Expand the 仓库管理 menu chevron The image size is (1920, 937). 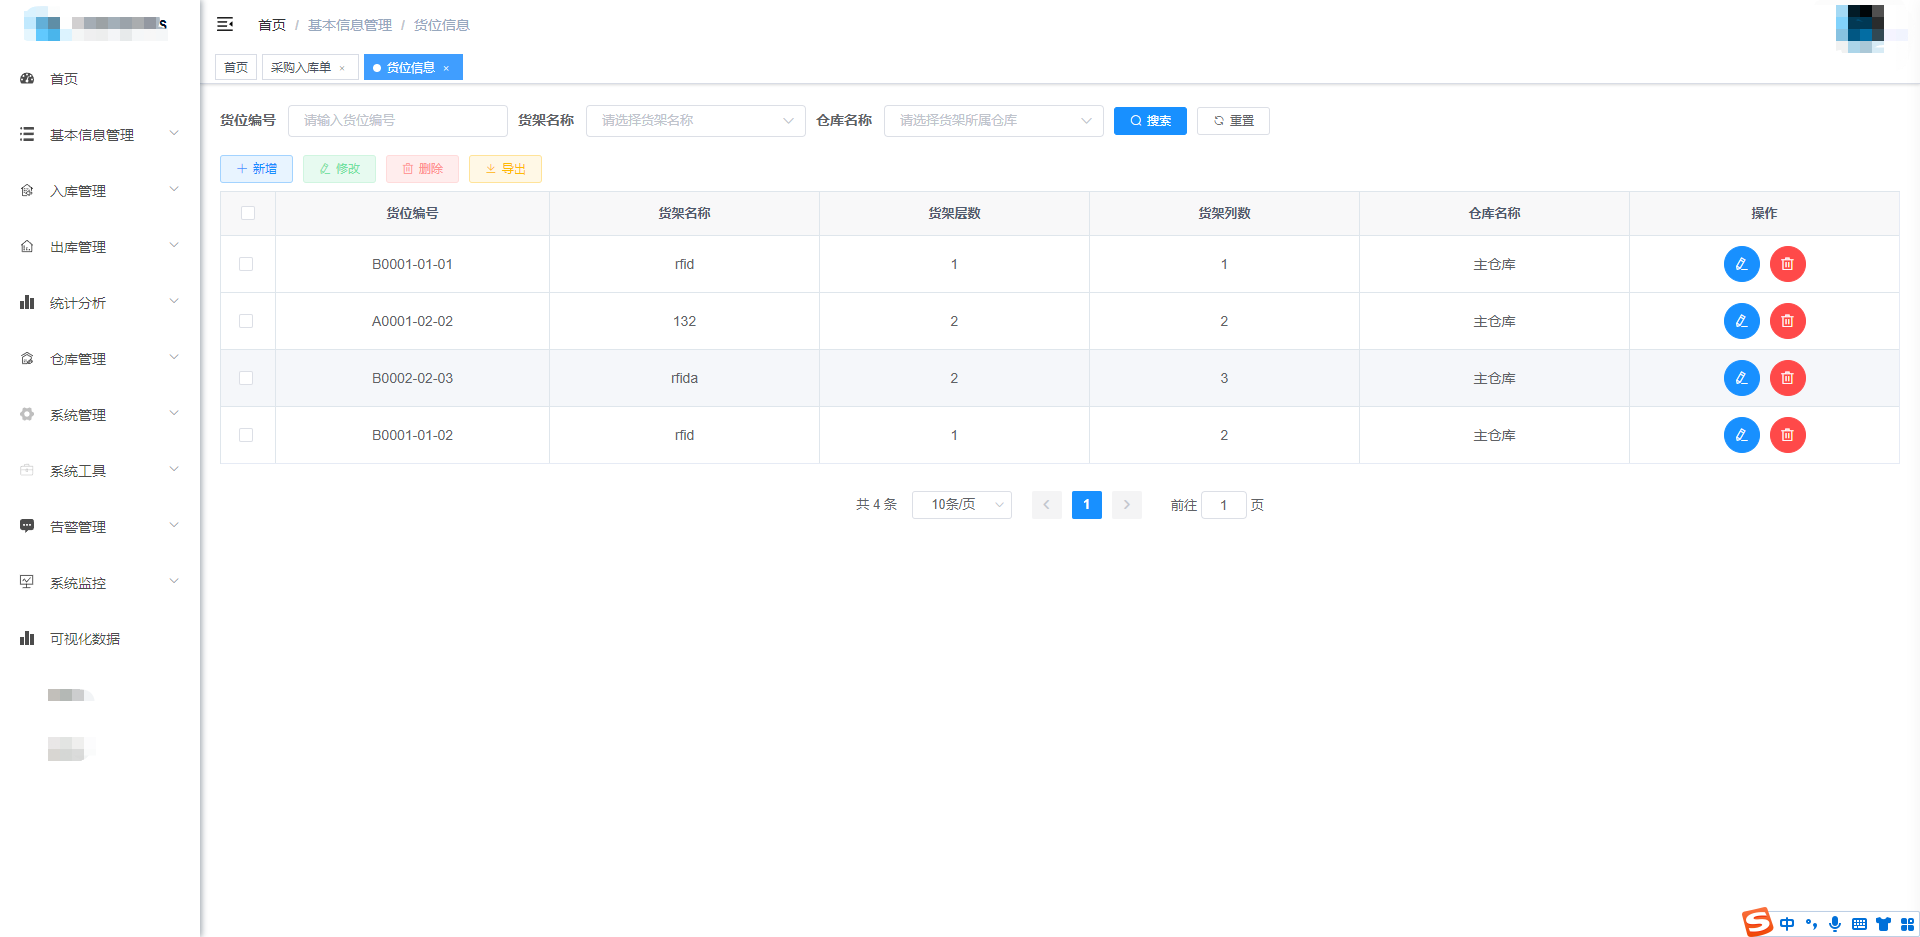coord(174,357)
